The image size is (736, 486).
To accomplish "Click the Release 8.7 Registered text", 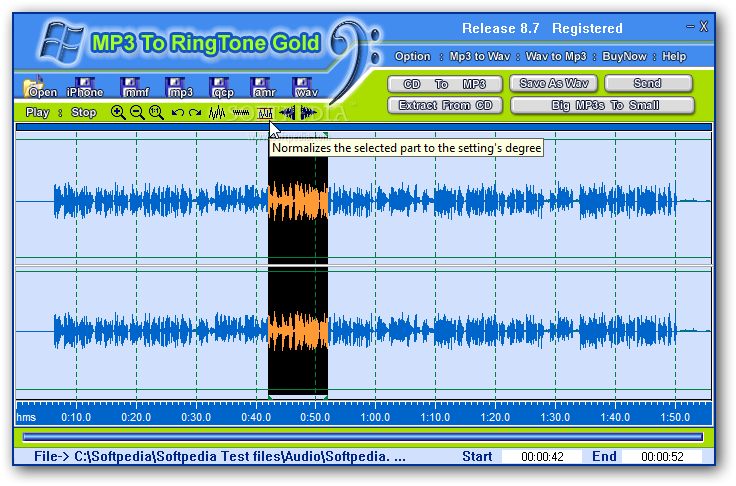I will [542, 29].
